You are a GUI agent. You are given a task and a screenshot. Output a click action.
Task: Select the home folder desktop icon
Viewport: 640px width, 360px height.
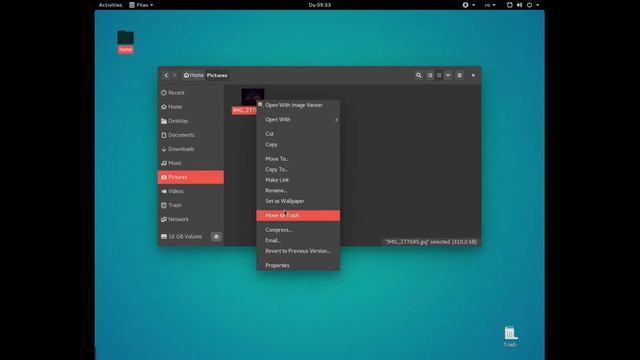(125, 41)
